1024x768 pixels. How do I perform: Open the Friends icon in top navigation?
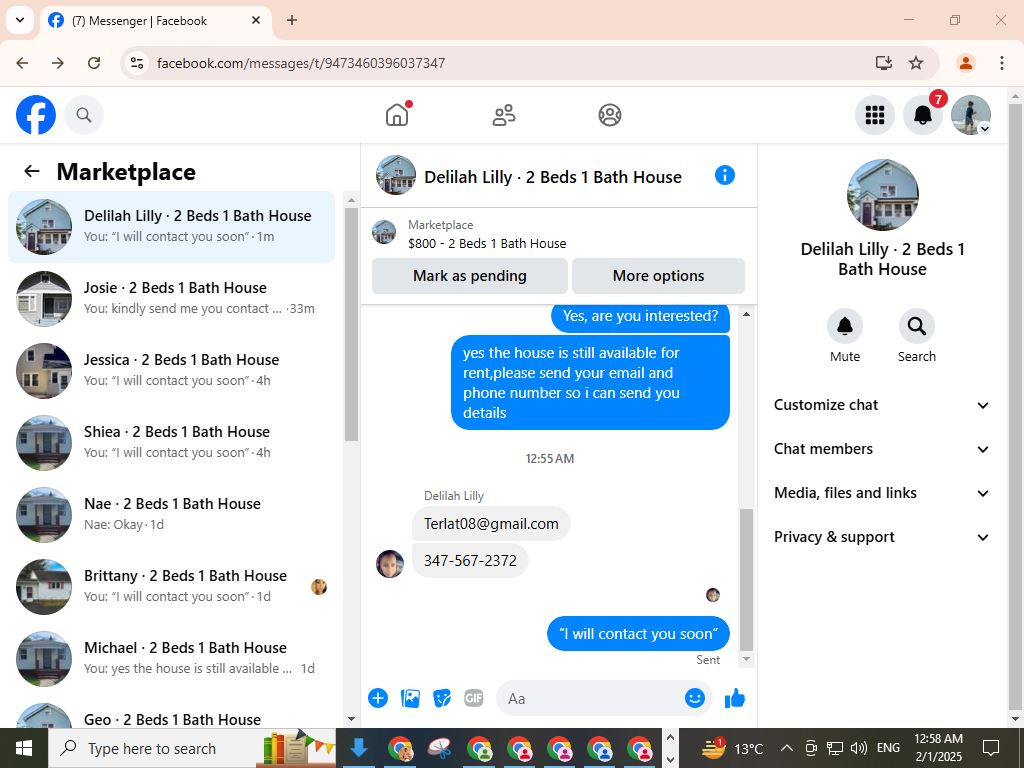point(504,115)
